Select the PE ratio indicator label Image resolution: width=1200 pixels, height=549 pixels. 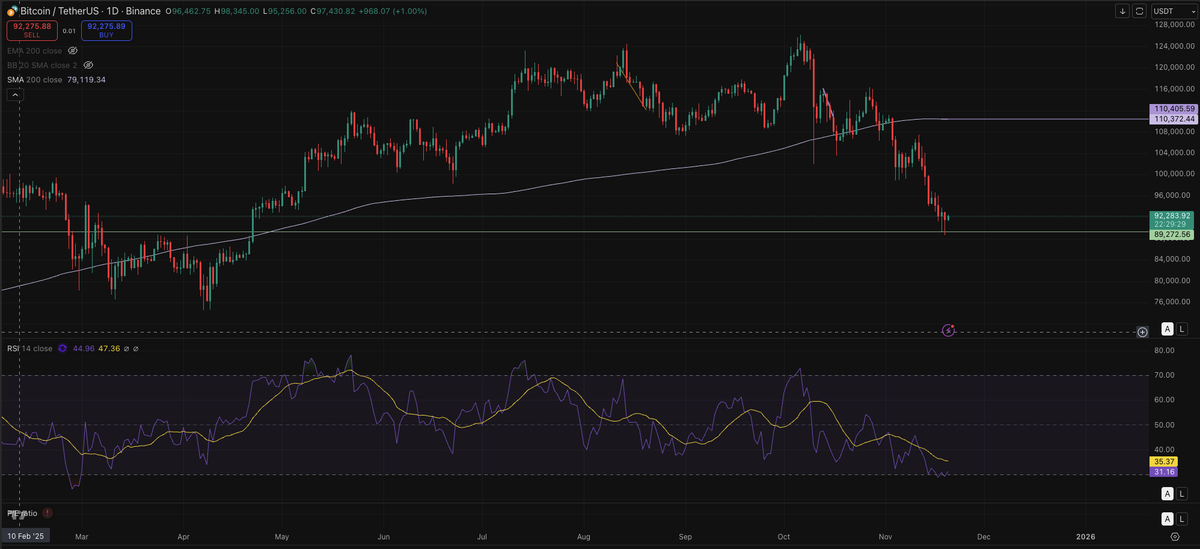point(22,513)
